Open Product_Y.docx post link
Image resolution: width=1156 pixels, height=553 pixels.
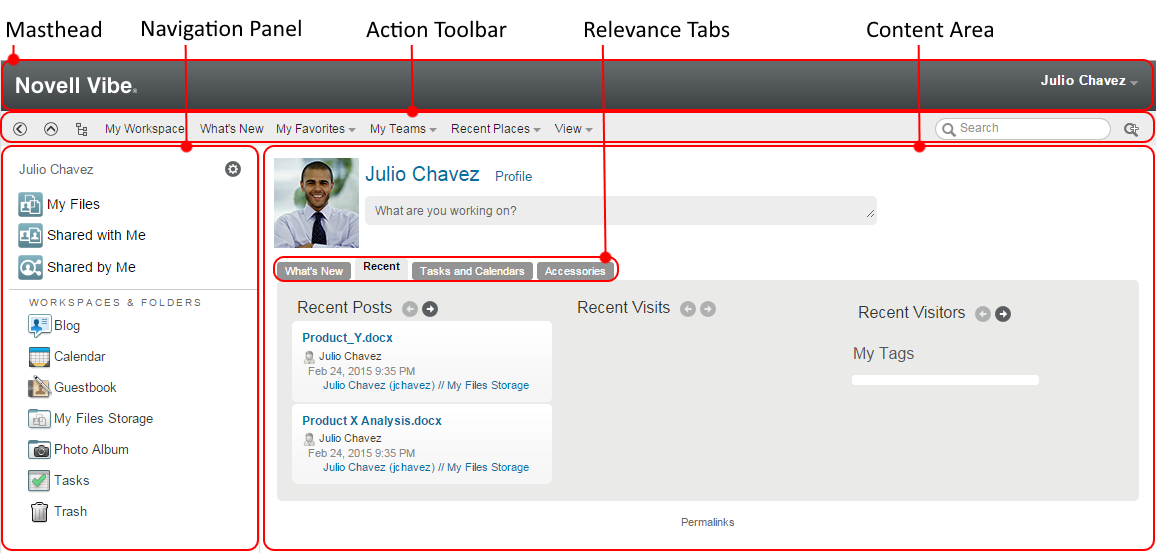pos(347,338)
